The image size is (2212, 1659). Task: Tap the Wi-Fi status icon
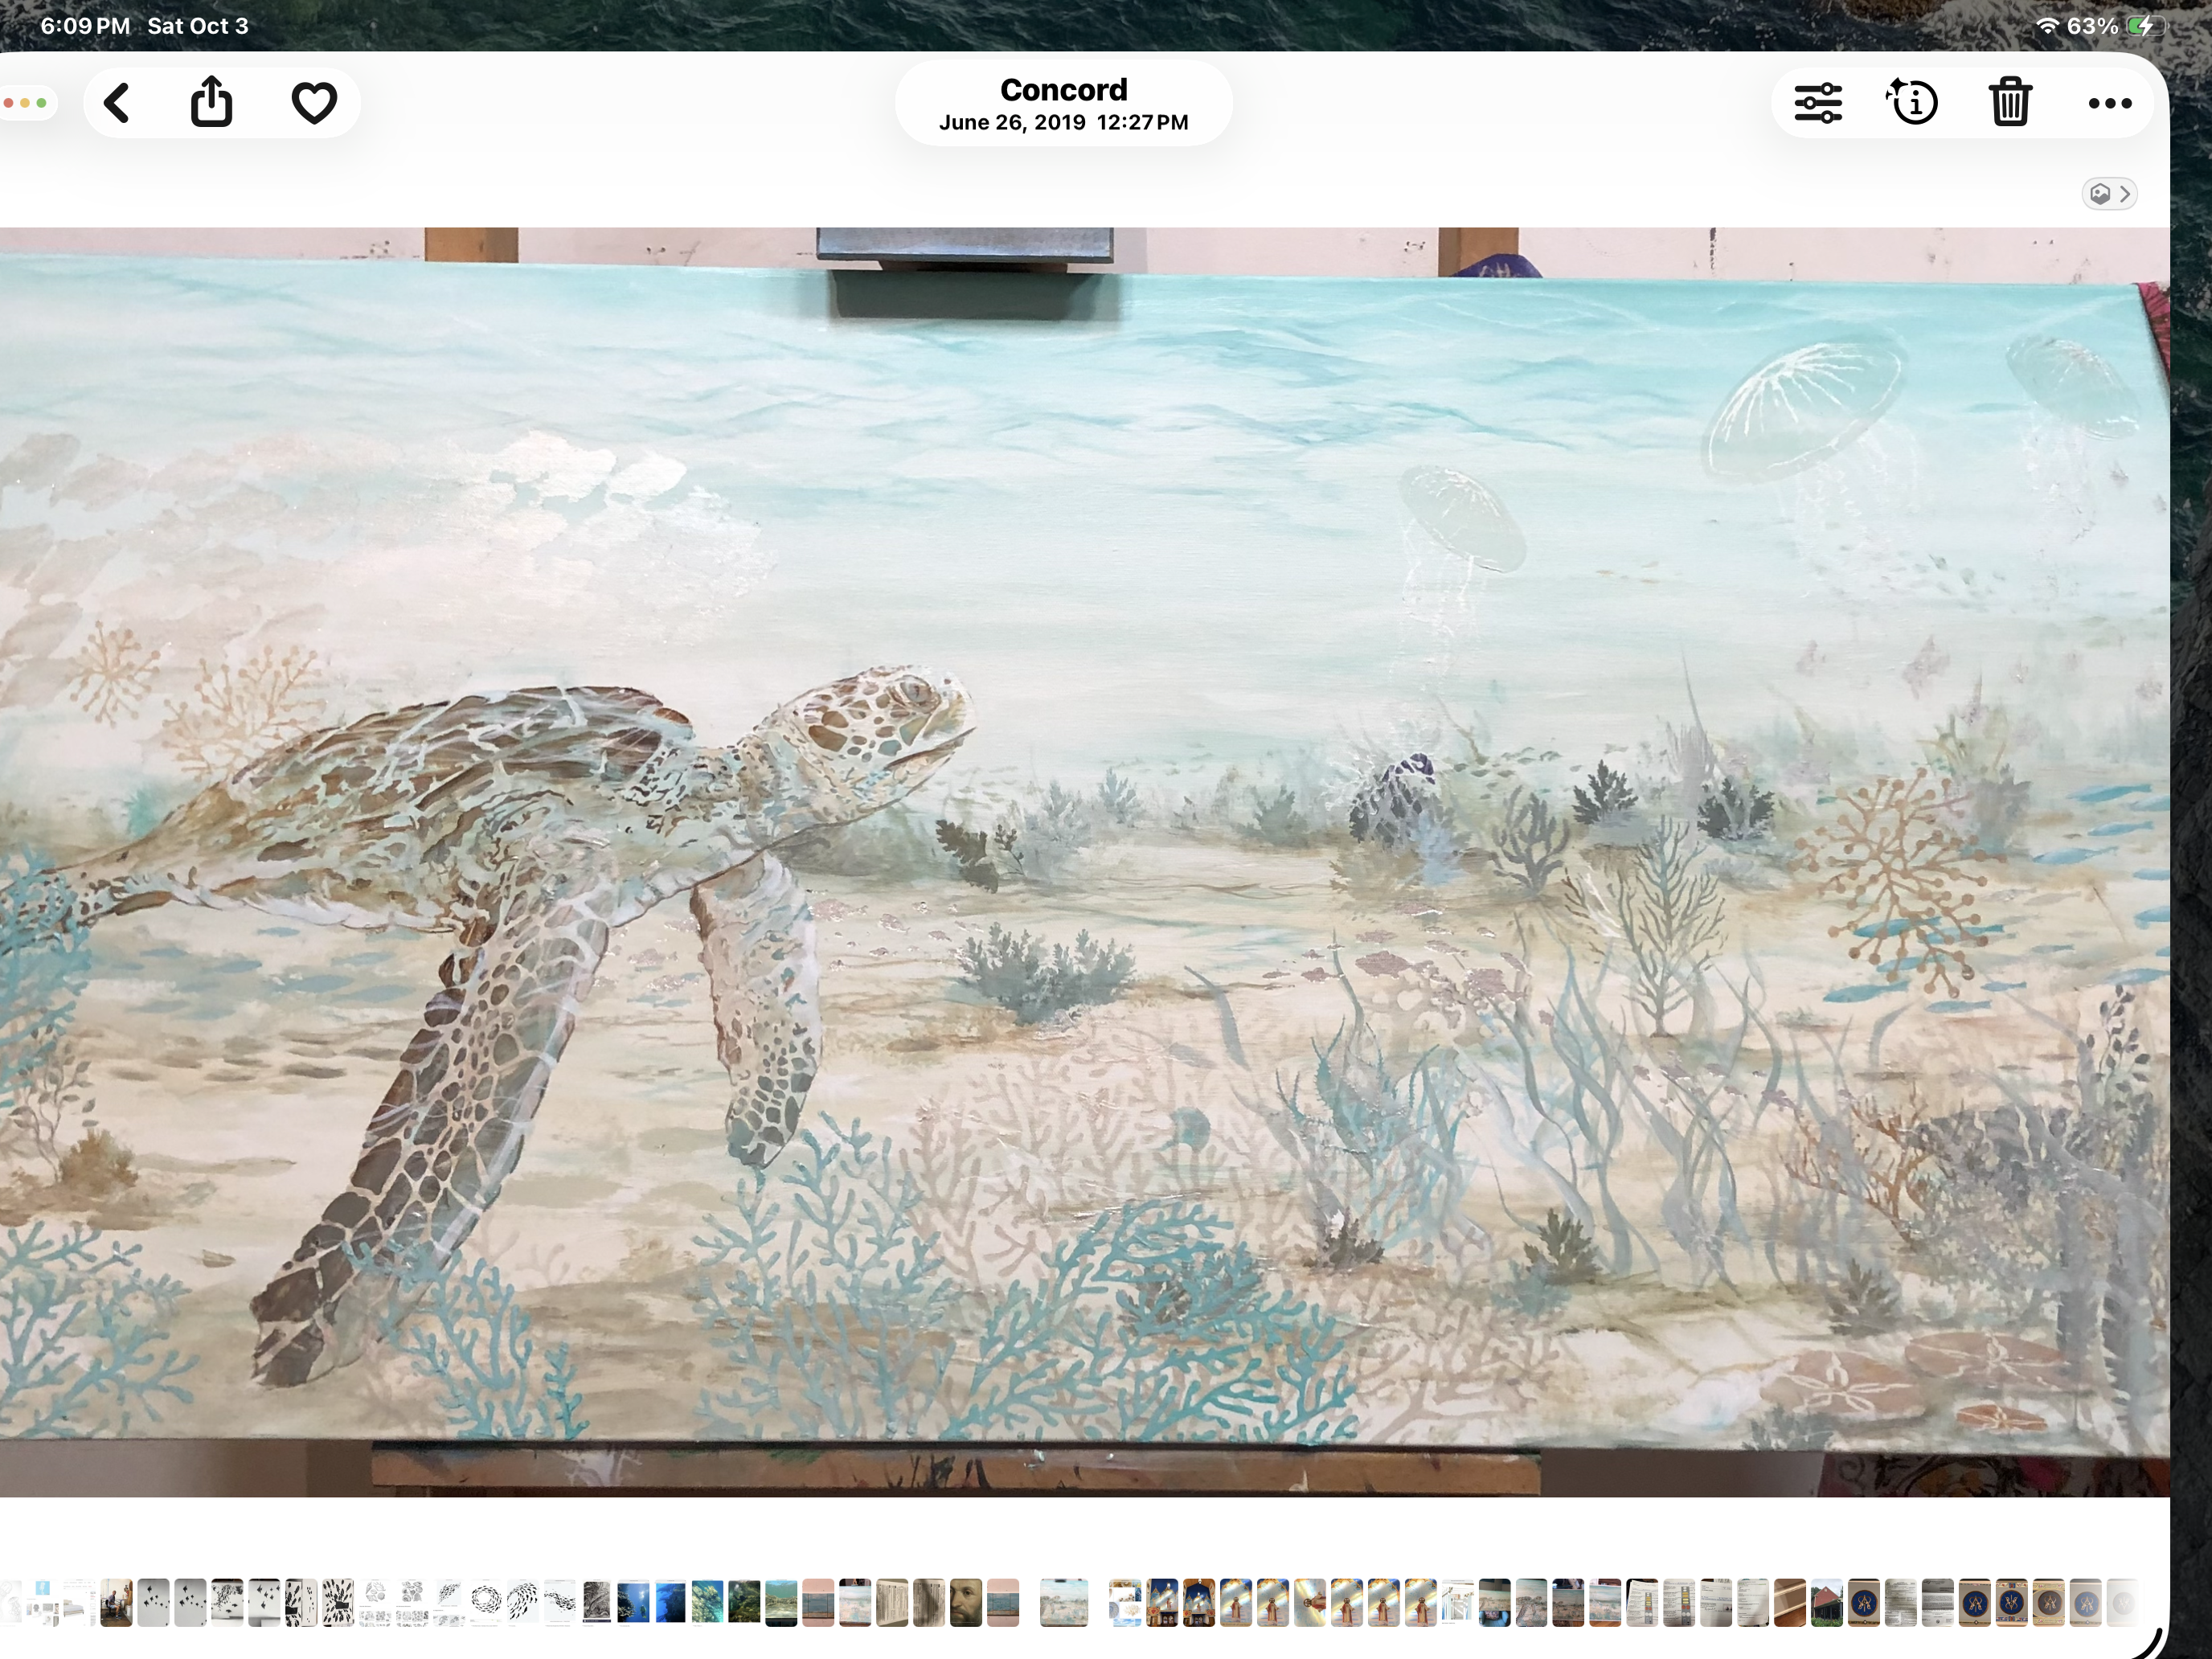point(2047,26)
